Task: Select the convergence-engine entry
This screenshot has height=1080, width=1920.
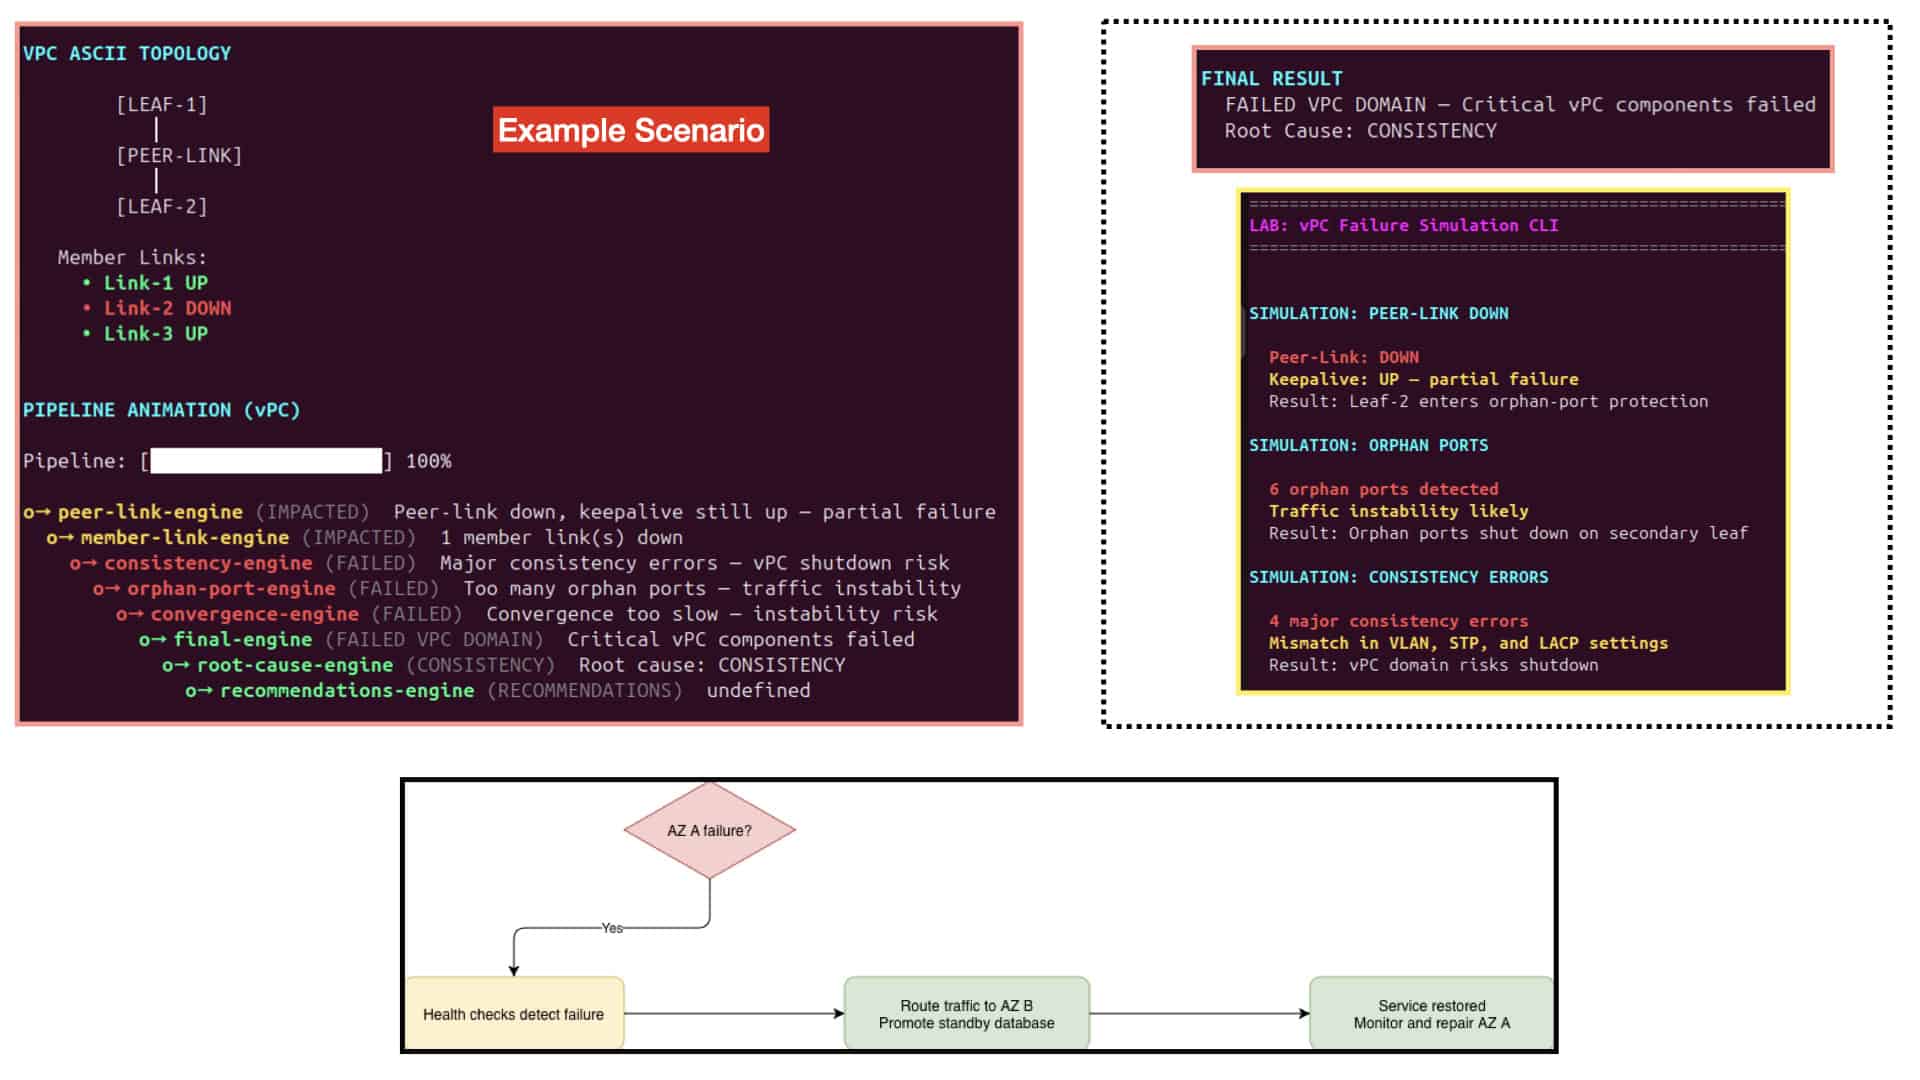Action: click(527, 614)
